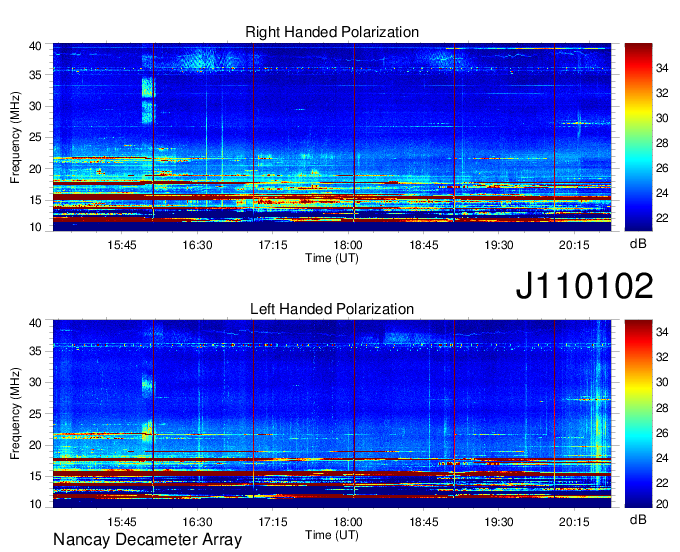The image size is (680, 552).
Task: Click the 15 MHz tick of bottom plot
Action: [36, 476]
